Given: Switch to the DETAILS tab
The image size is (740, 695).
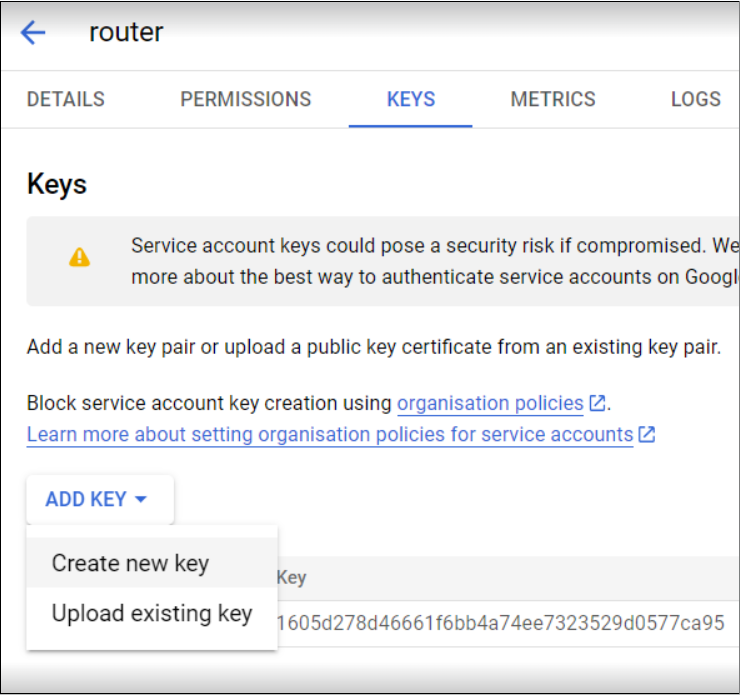Looking at the screenshot, I should pyautogui.click(x=66, y=100).
